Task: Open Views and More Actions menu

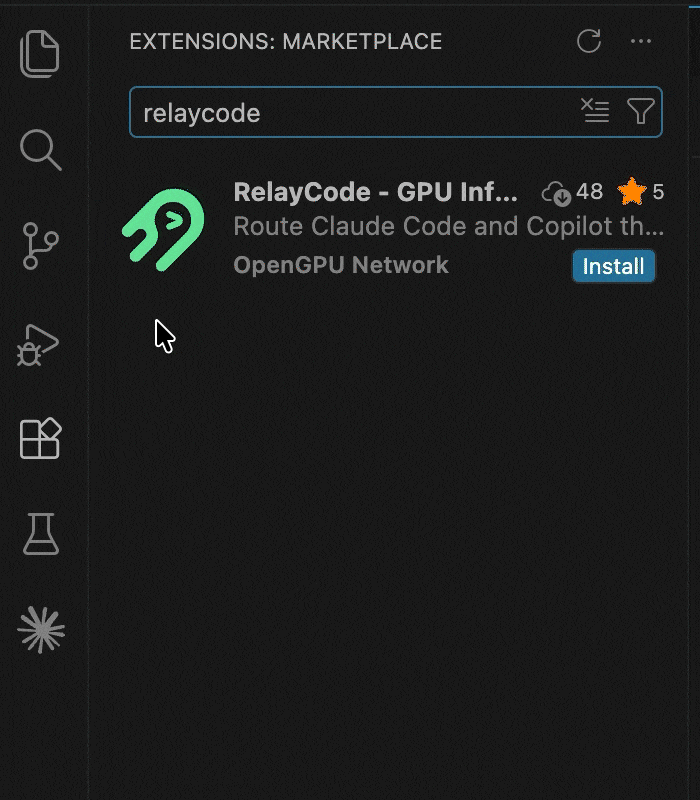Action: 641,41
